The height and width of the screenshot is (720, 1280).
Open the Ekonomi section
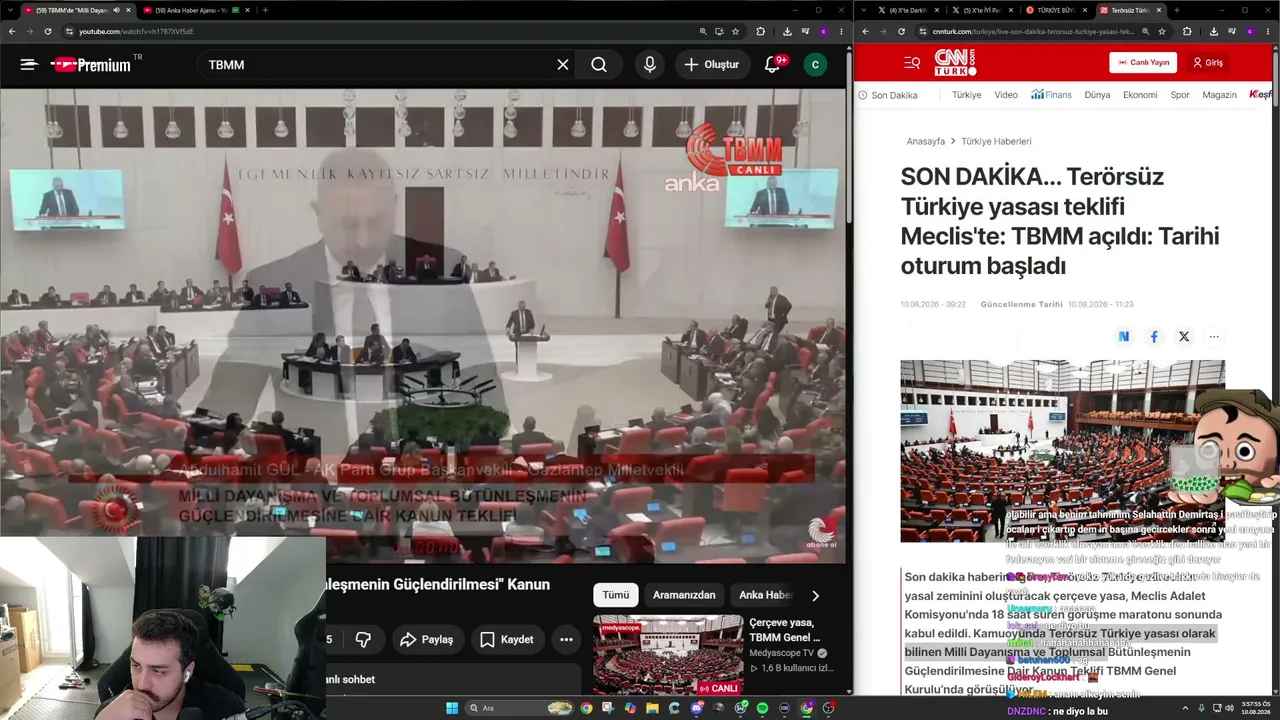1140,95
